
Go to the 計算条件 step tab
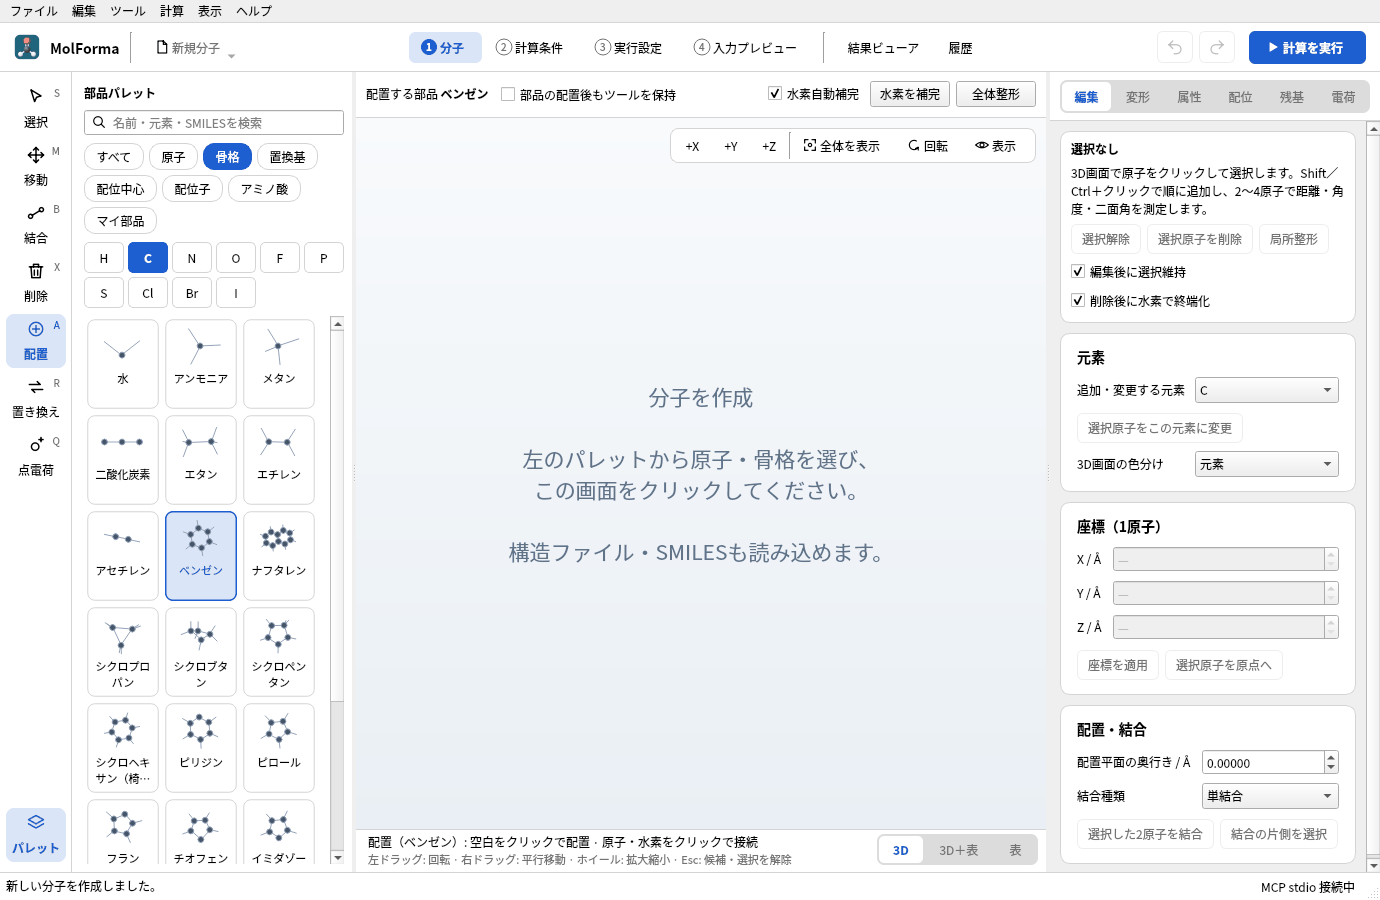point(530,48)
